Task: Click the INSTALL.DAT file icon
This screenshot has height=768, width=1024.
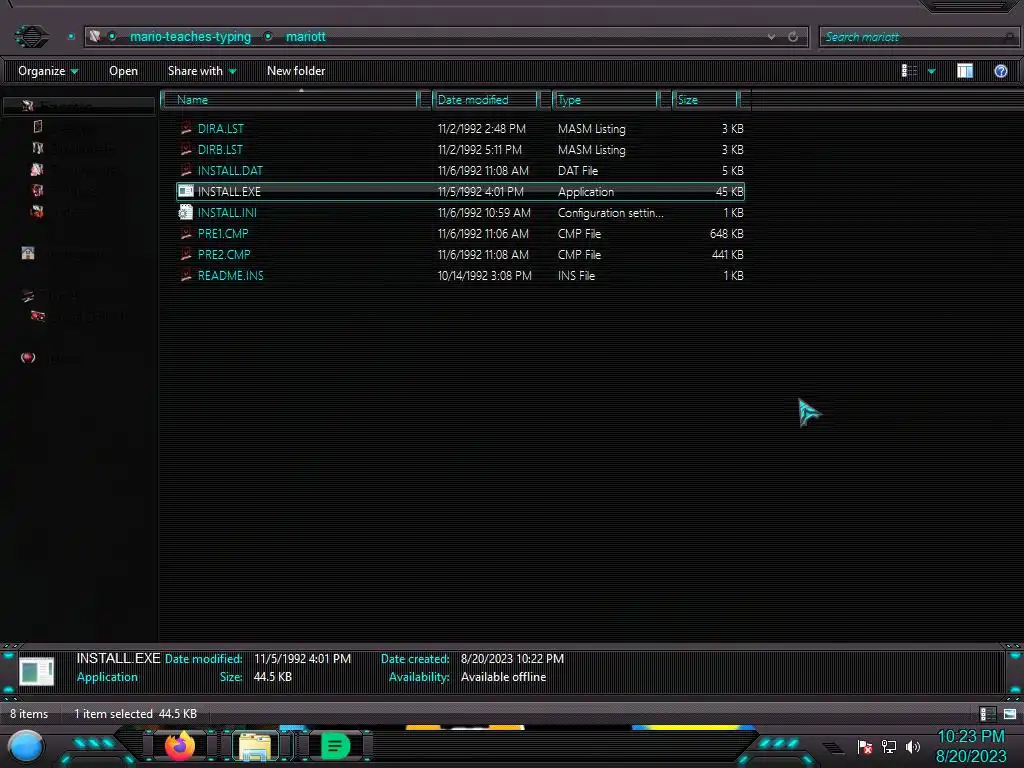Action: coord(185,170)
